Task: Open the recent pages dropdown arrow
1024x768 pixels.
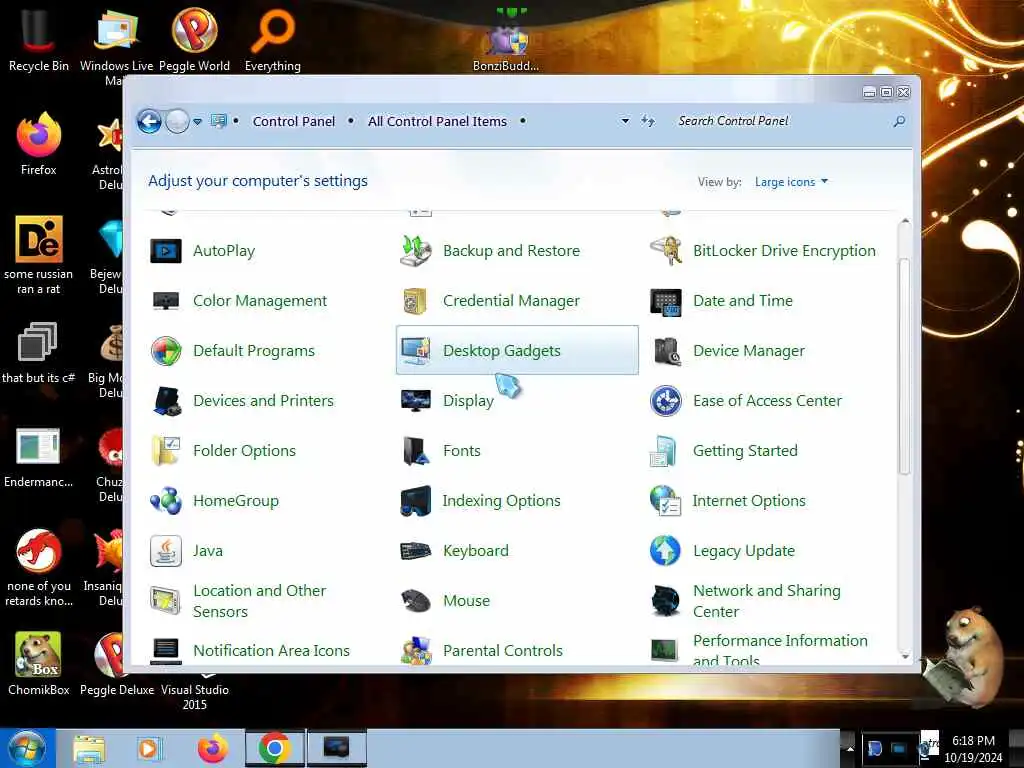Action: [x=197, y=121]
